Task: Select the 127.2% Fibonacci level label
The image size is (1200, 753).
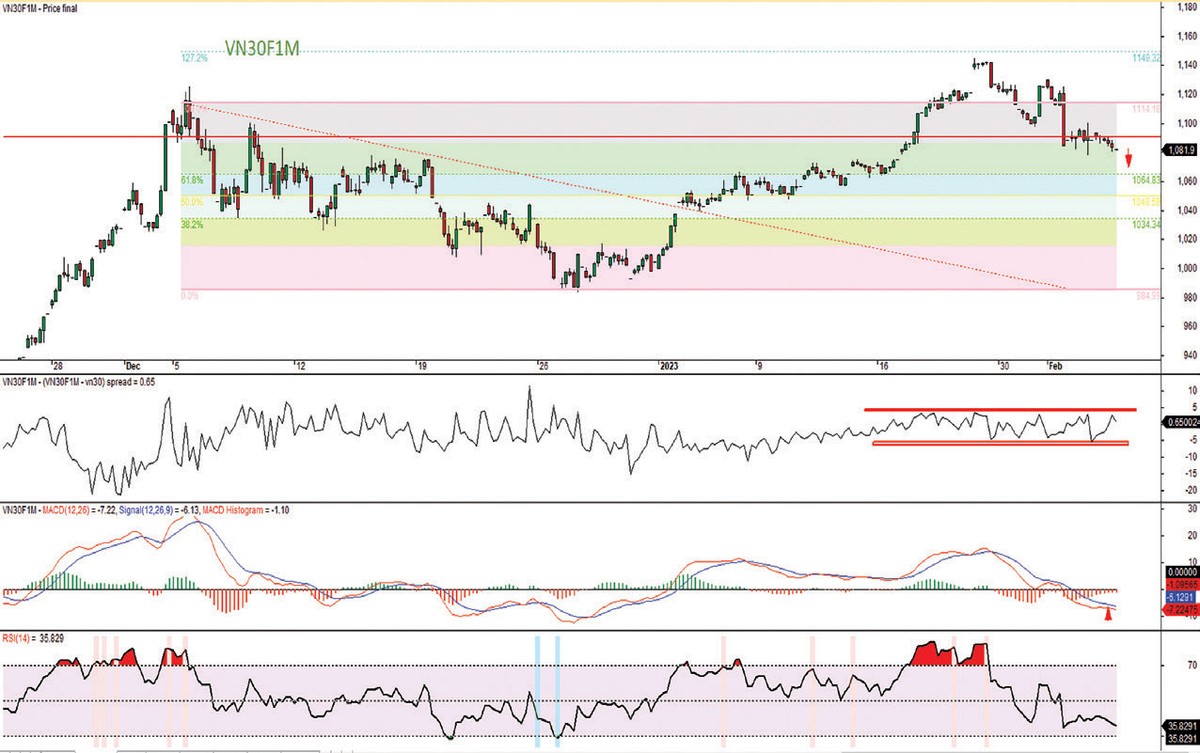Action: click(194, 58)
